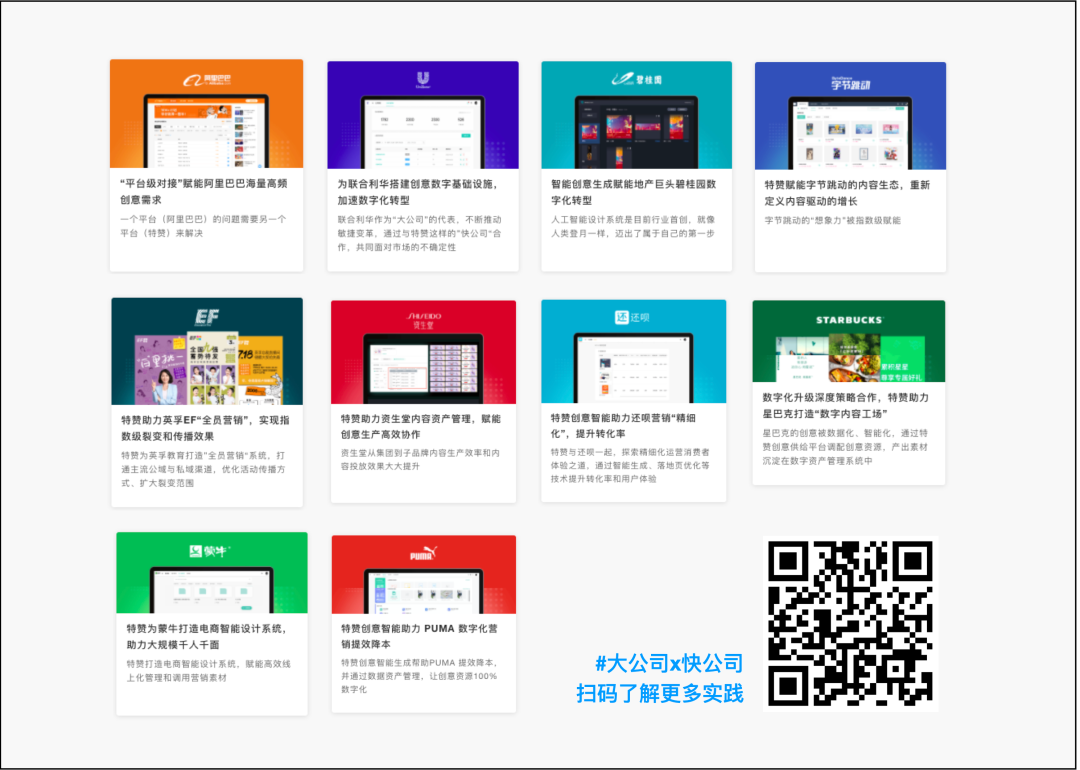Click the Starbucks logo on the green card
The image size is (1080, 770).
click(x=848, y=320)
